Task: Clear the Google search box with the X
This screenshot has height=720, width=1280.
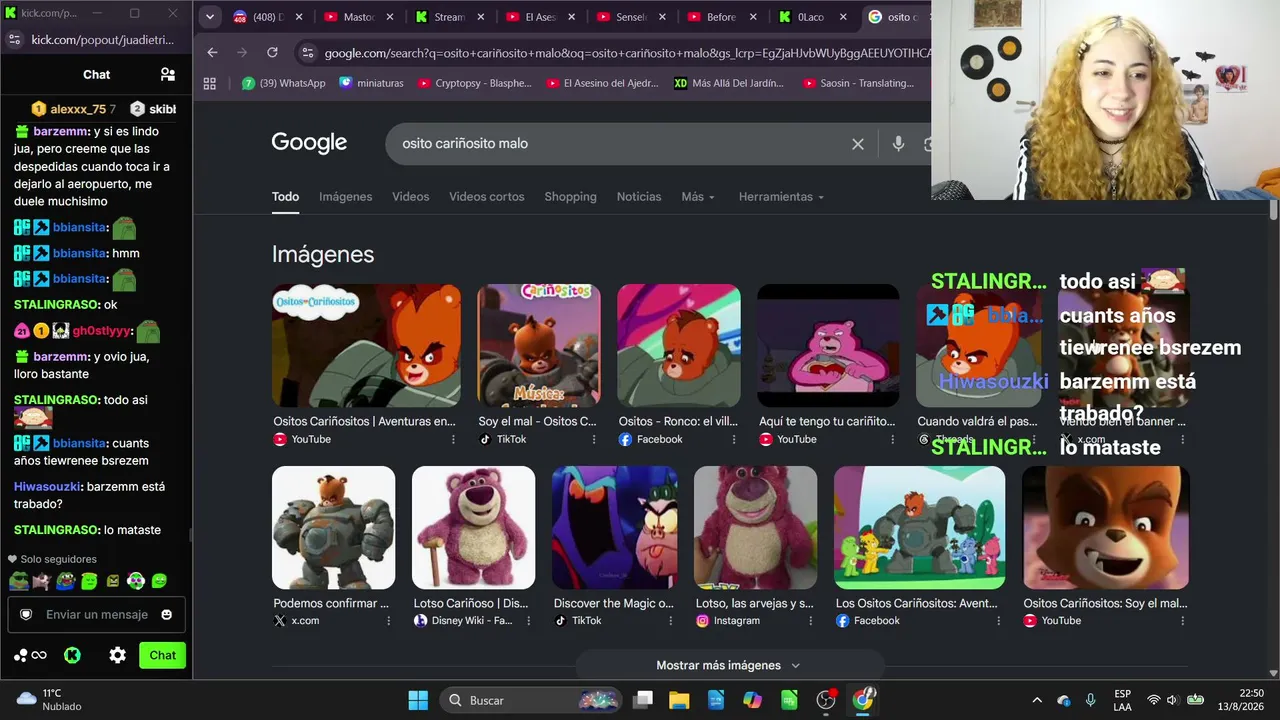Action: click(858, 144)
